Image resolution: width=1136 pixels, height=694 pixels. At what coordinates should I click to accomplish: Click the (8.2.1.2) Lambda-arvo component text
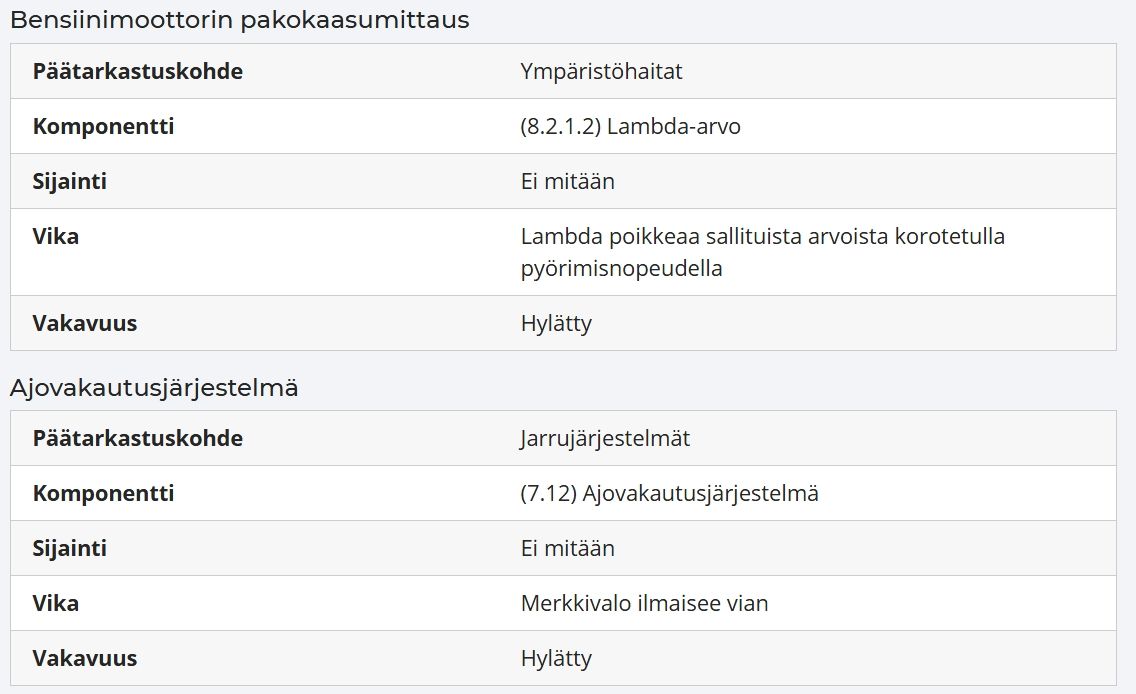(630, 126)
